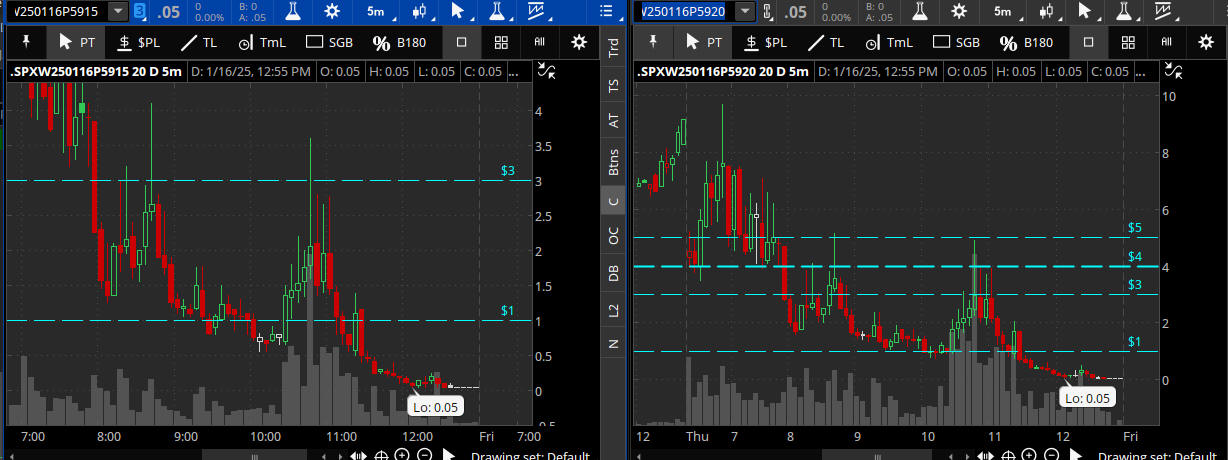Choose the SGB rectangle tool in right chart

coord(955,43)
